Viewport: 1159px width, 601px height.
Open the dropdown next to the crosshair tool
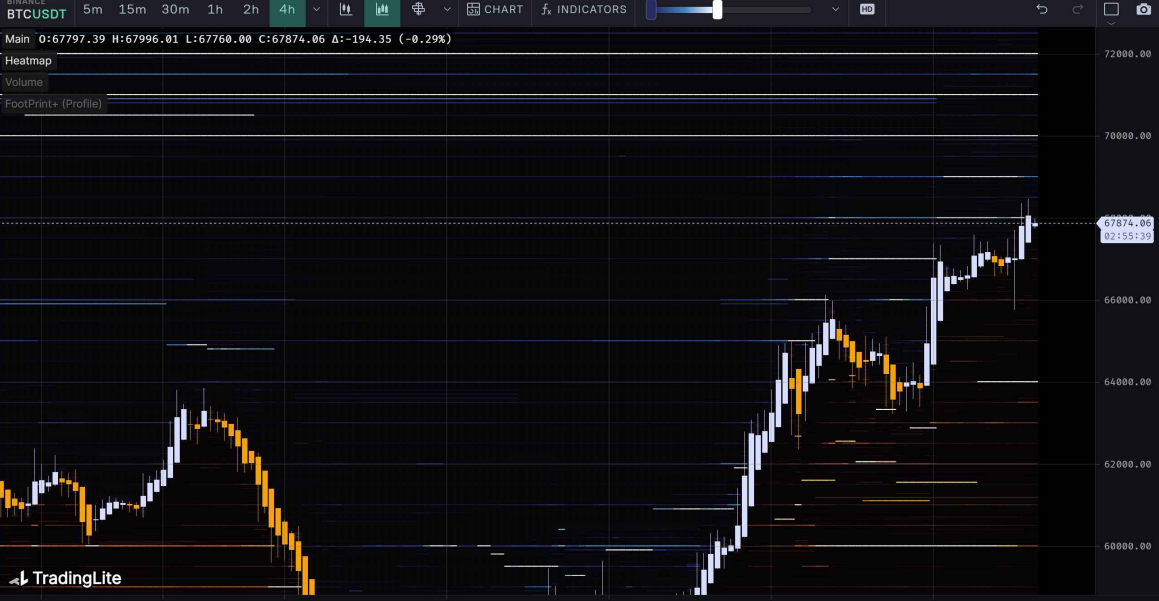click(446, 10)
